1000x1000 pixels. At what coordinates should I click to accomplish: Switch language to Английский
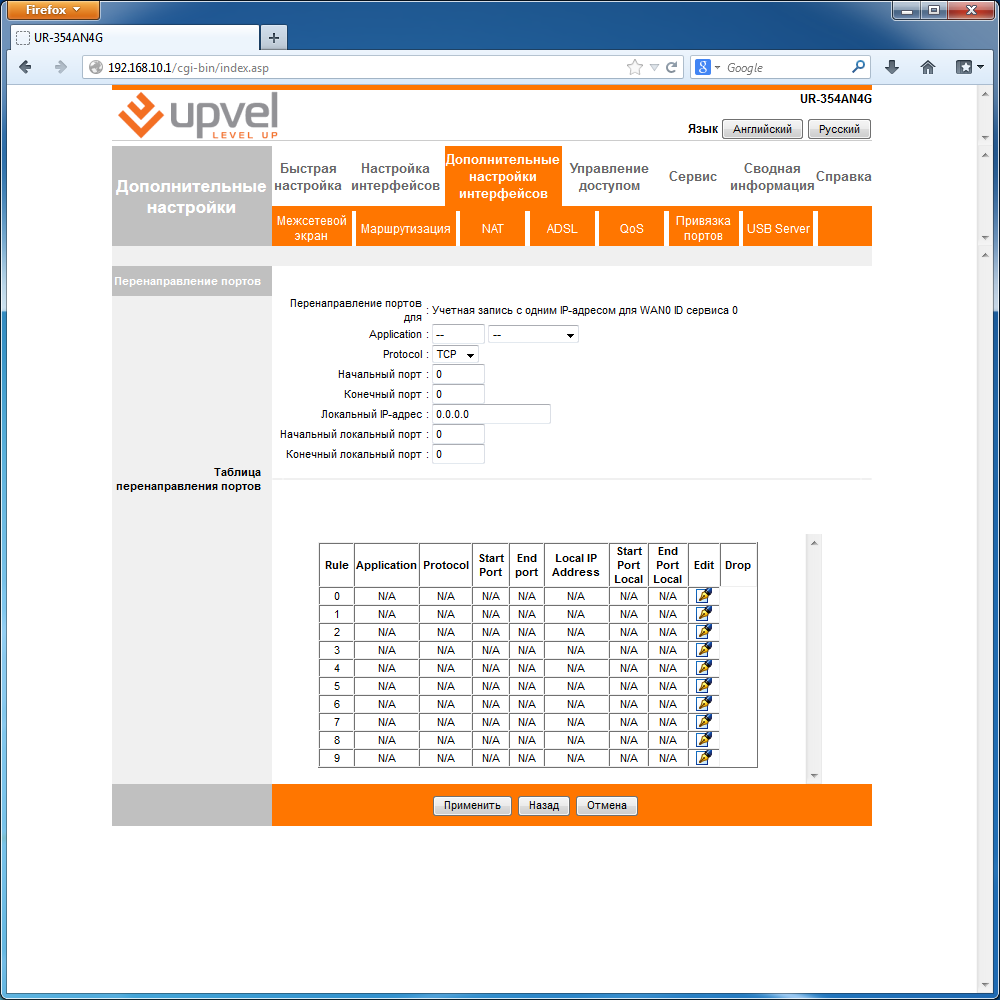coord(762,129)
